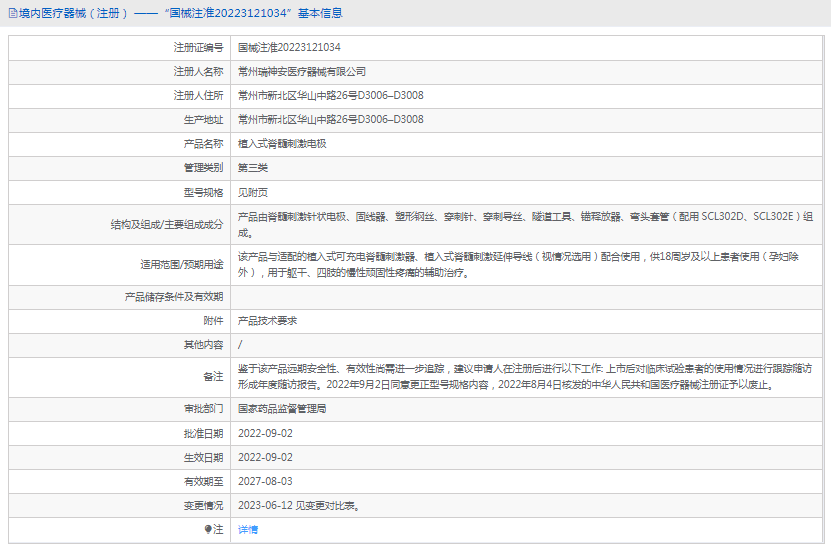Screen dimensions: 831x551
Task: Click the expiry date 2027-08-03
Action: 265,481
